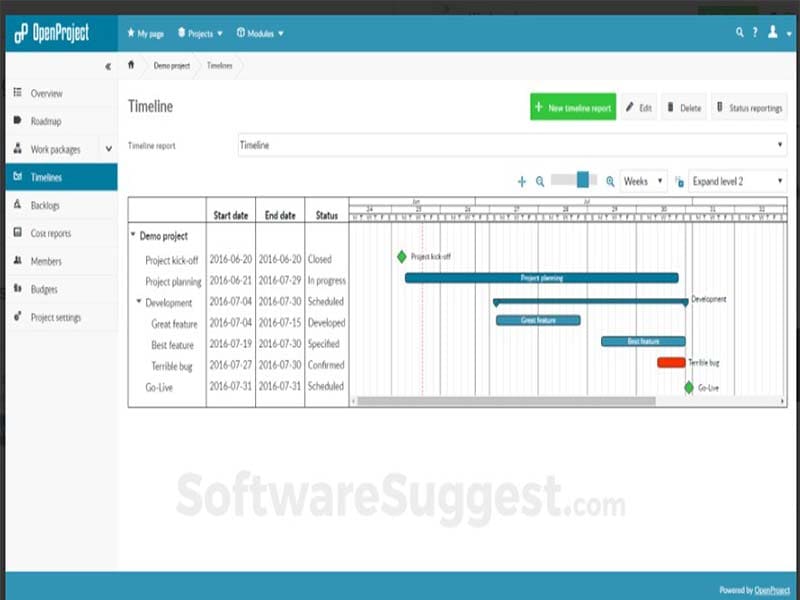Select Project kick-off row name
Screen dimensions: 800x600
tap(171, 260)
